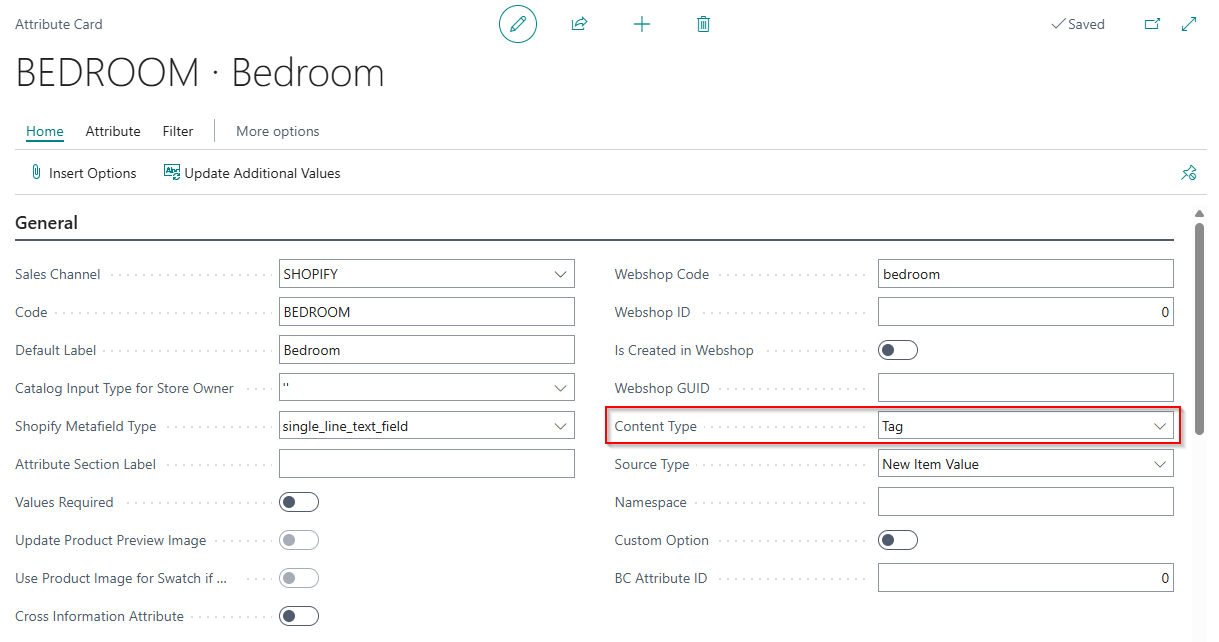Click the Webshop GUID field

point(1026,388)
